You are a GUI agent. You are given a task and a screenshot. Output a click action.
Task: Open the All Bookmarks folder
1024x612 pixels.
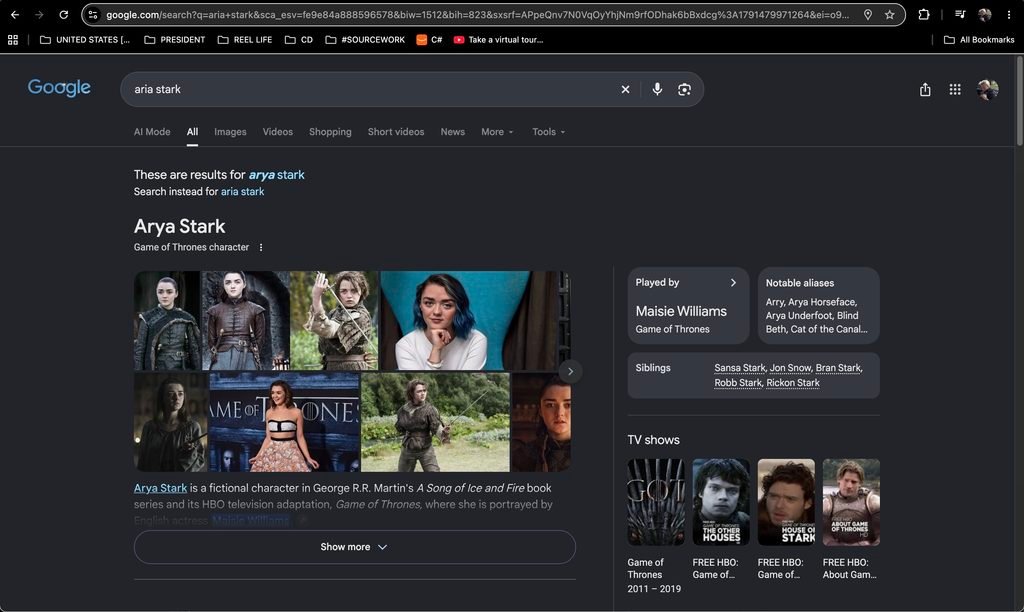(979, 40)
